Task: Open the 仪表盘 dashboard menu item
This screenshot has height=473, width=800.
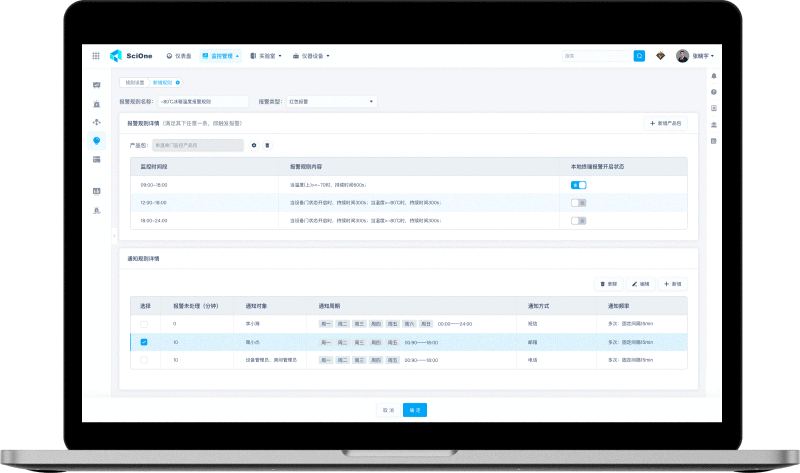Action: tap(179, 56)
